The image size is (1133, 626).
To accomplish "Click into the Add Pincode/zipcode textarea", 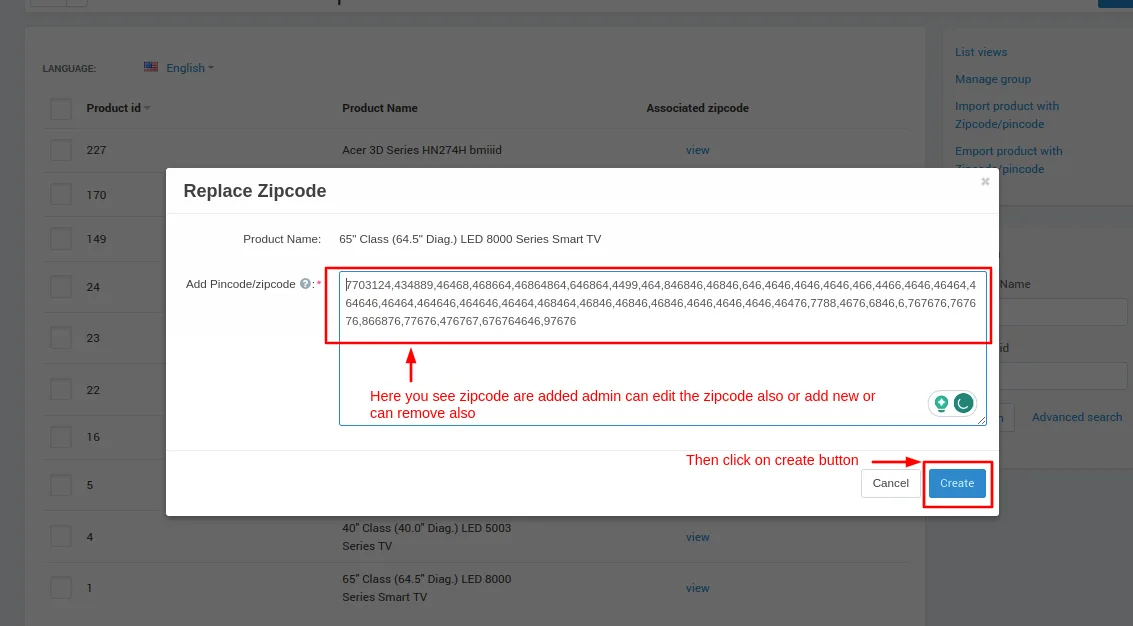I will [663, 348].
